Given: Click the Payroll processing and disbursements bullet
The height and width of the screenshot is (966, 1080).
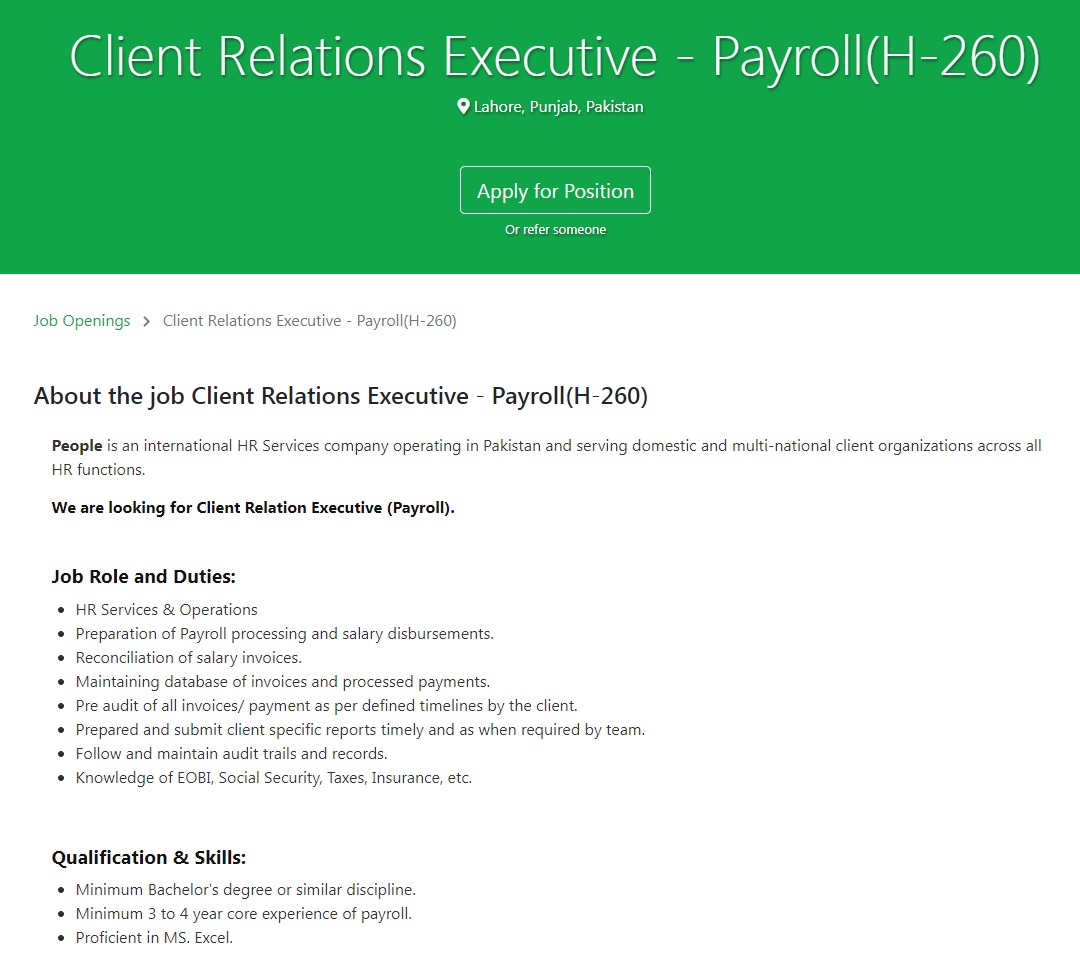Looking at the screenshot, I should 285,634.
